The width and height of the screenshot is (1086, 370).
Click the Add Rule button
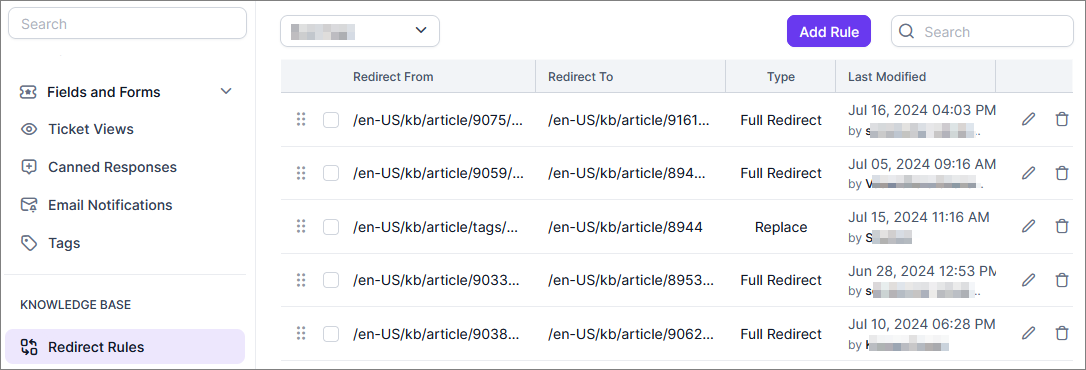[828, 32]
